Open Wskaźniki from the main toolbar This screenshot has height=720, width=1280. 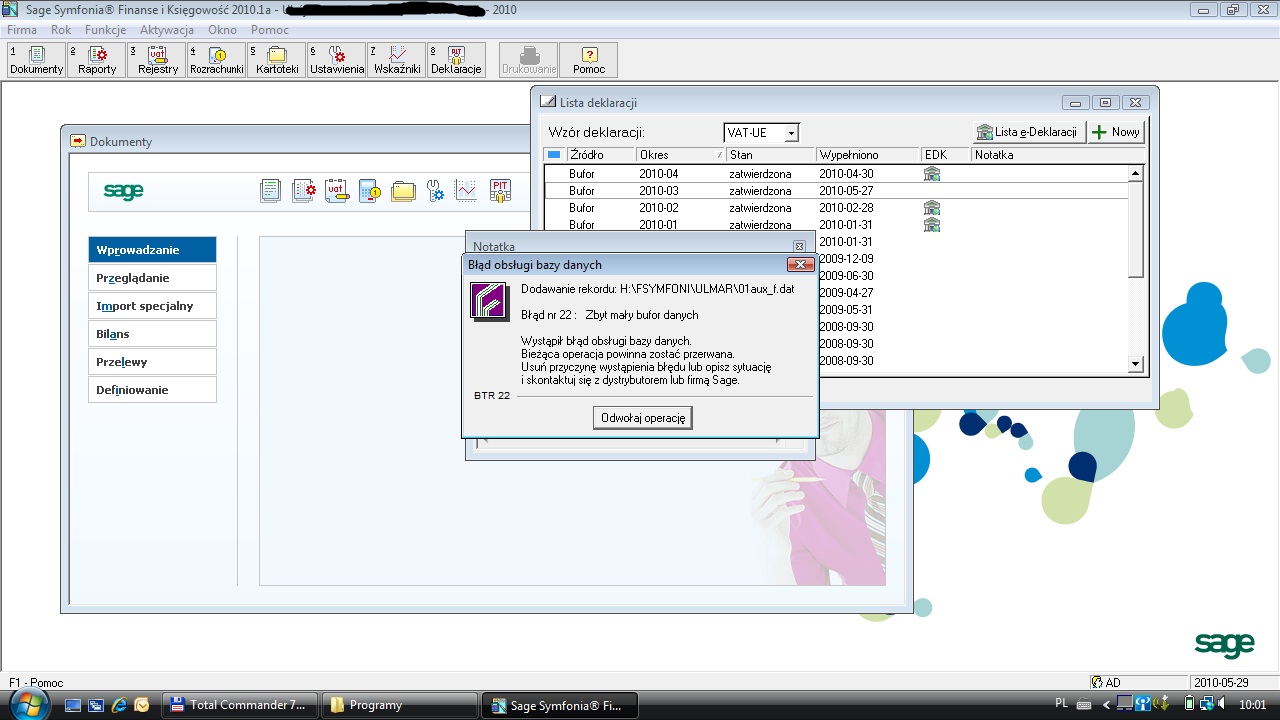pyautogui.click(x=397, y=60)
